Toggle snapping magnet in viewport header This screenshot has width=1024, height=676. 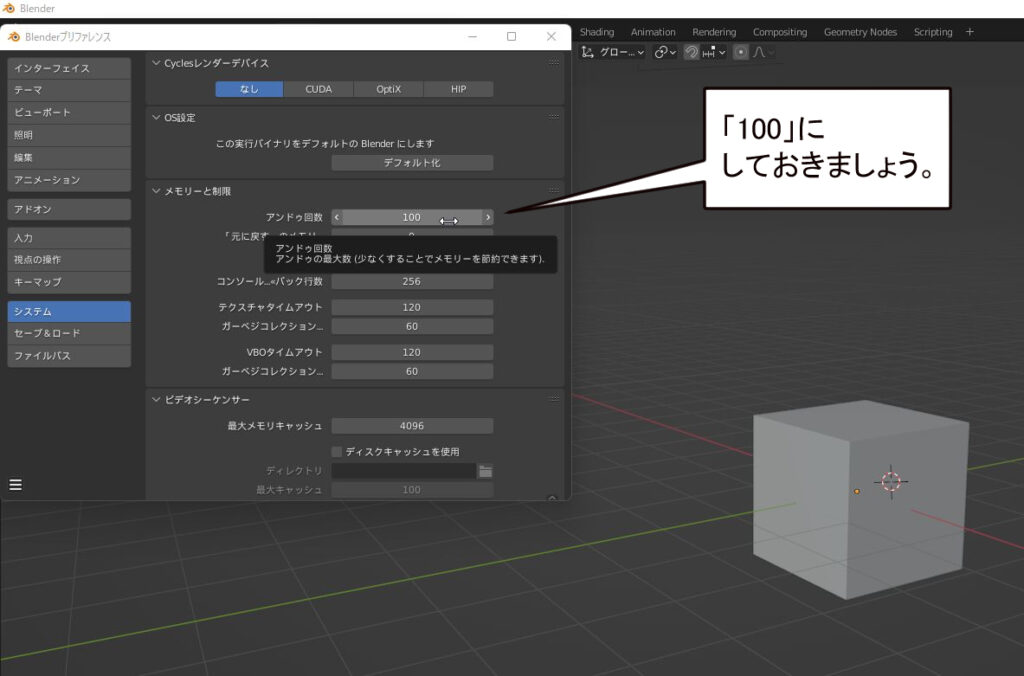pyautogui.click(x=691, y=52)
